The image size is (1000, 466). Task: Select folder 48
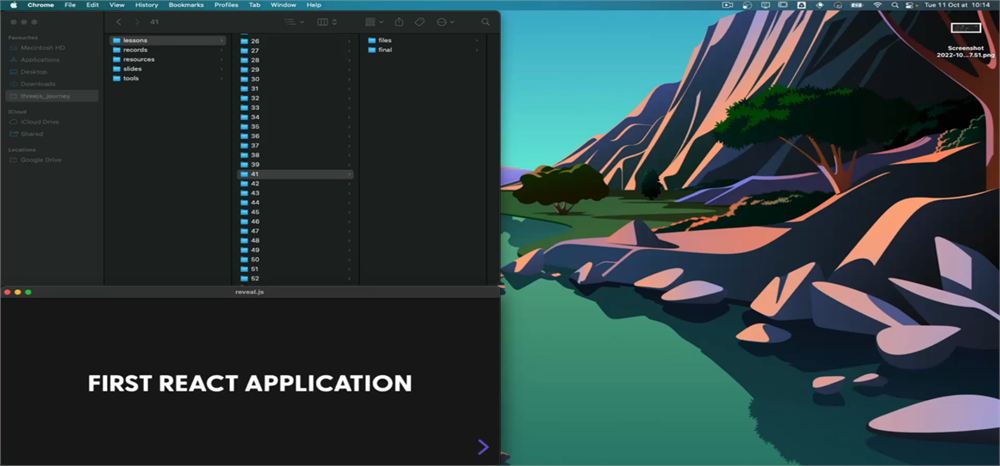click(295, 240)
